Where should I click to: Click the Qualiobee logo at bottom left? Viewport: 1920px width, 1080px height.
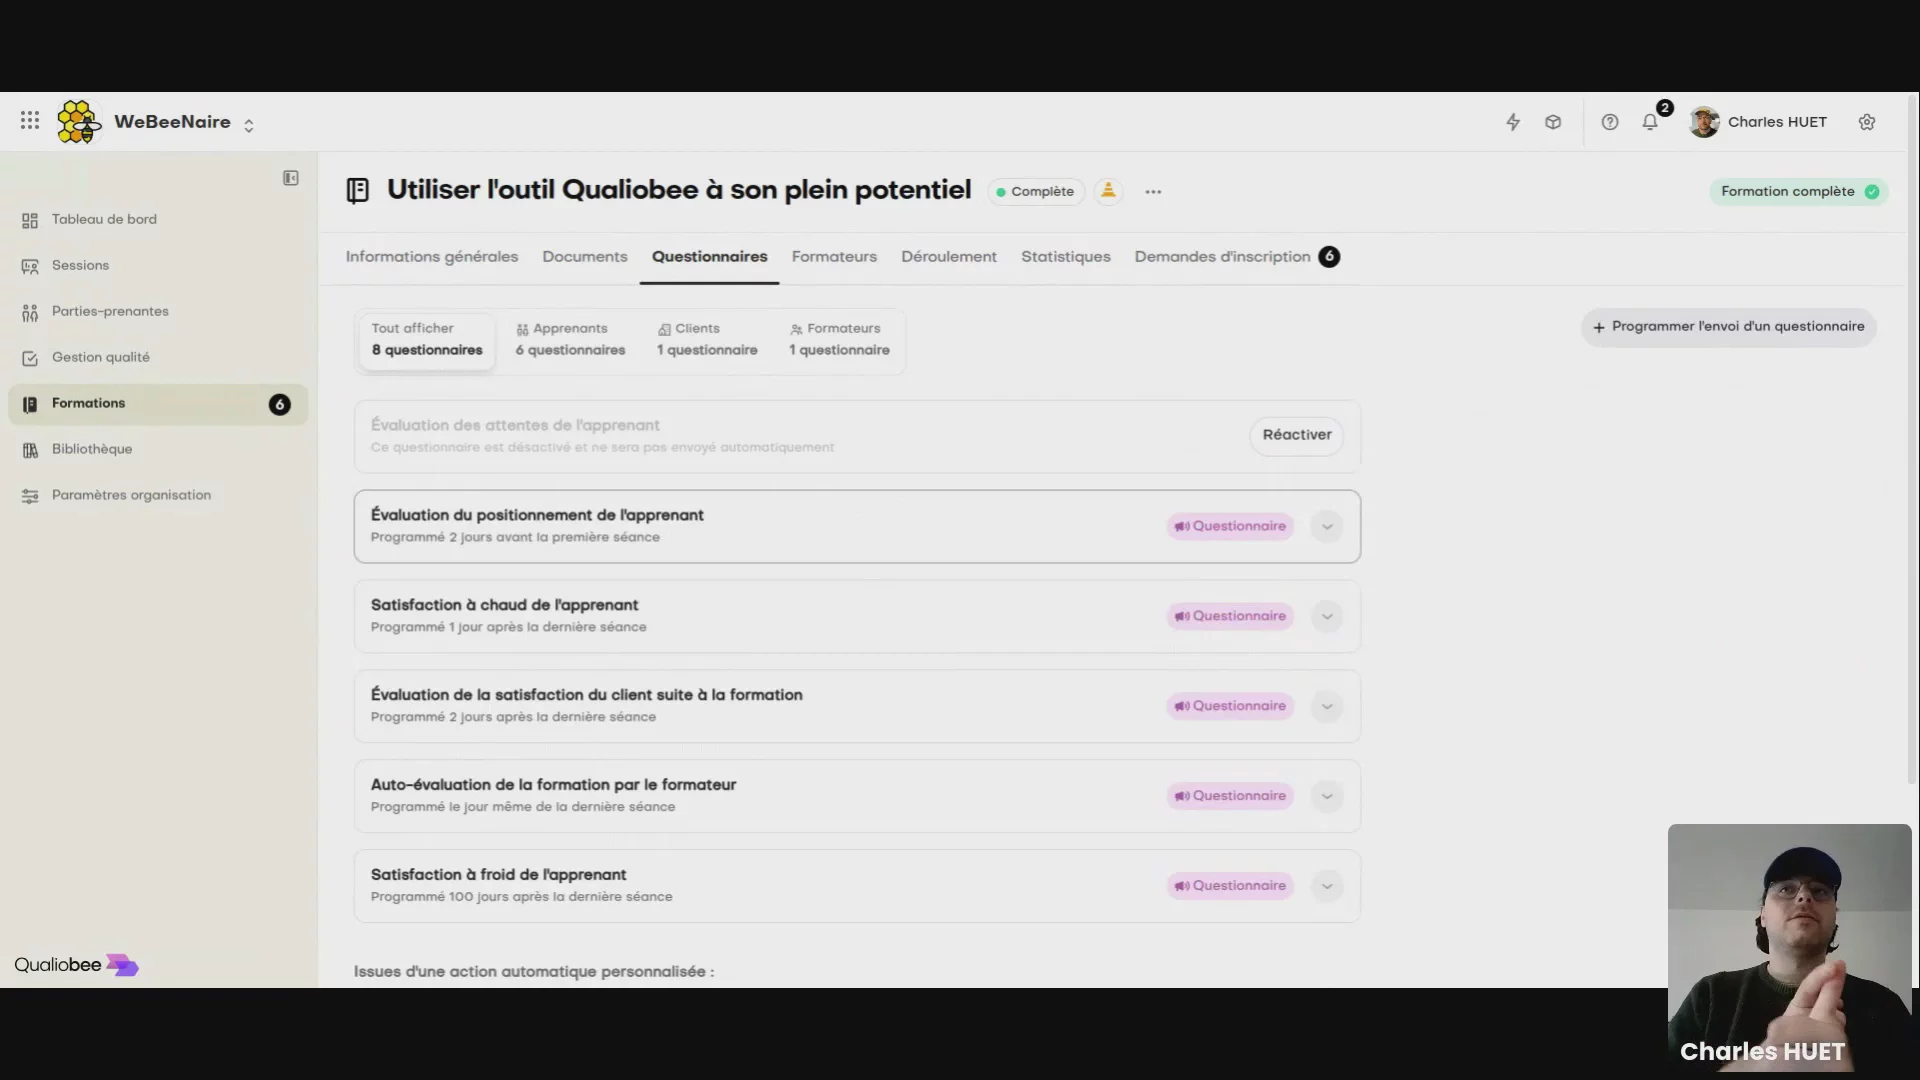[x=76, y=965]
